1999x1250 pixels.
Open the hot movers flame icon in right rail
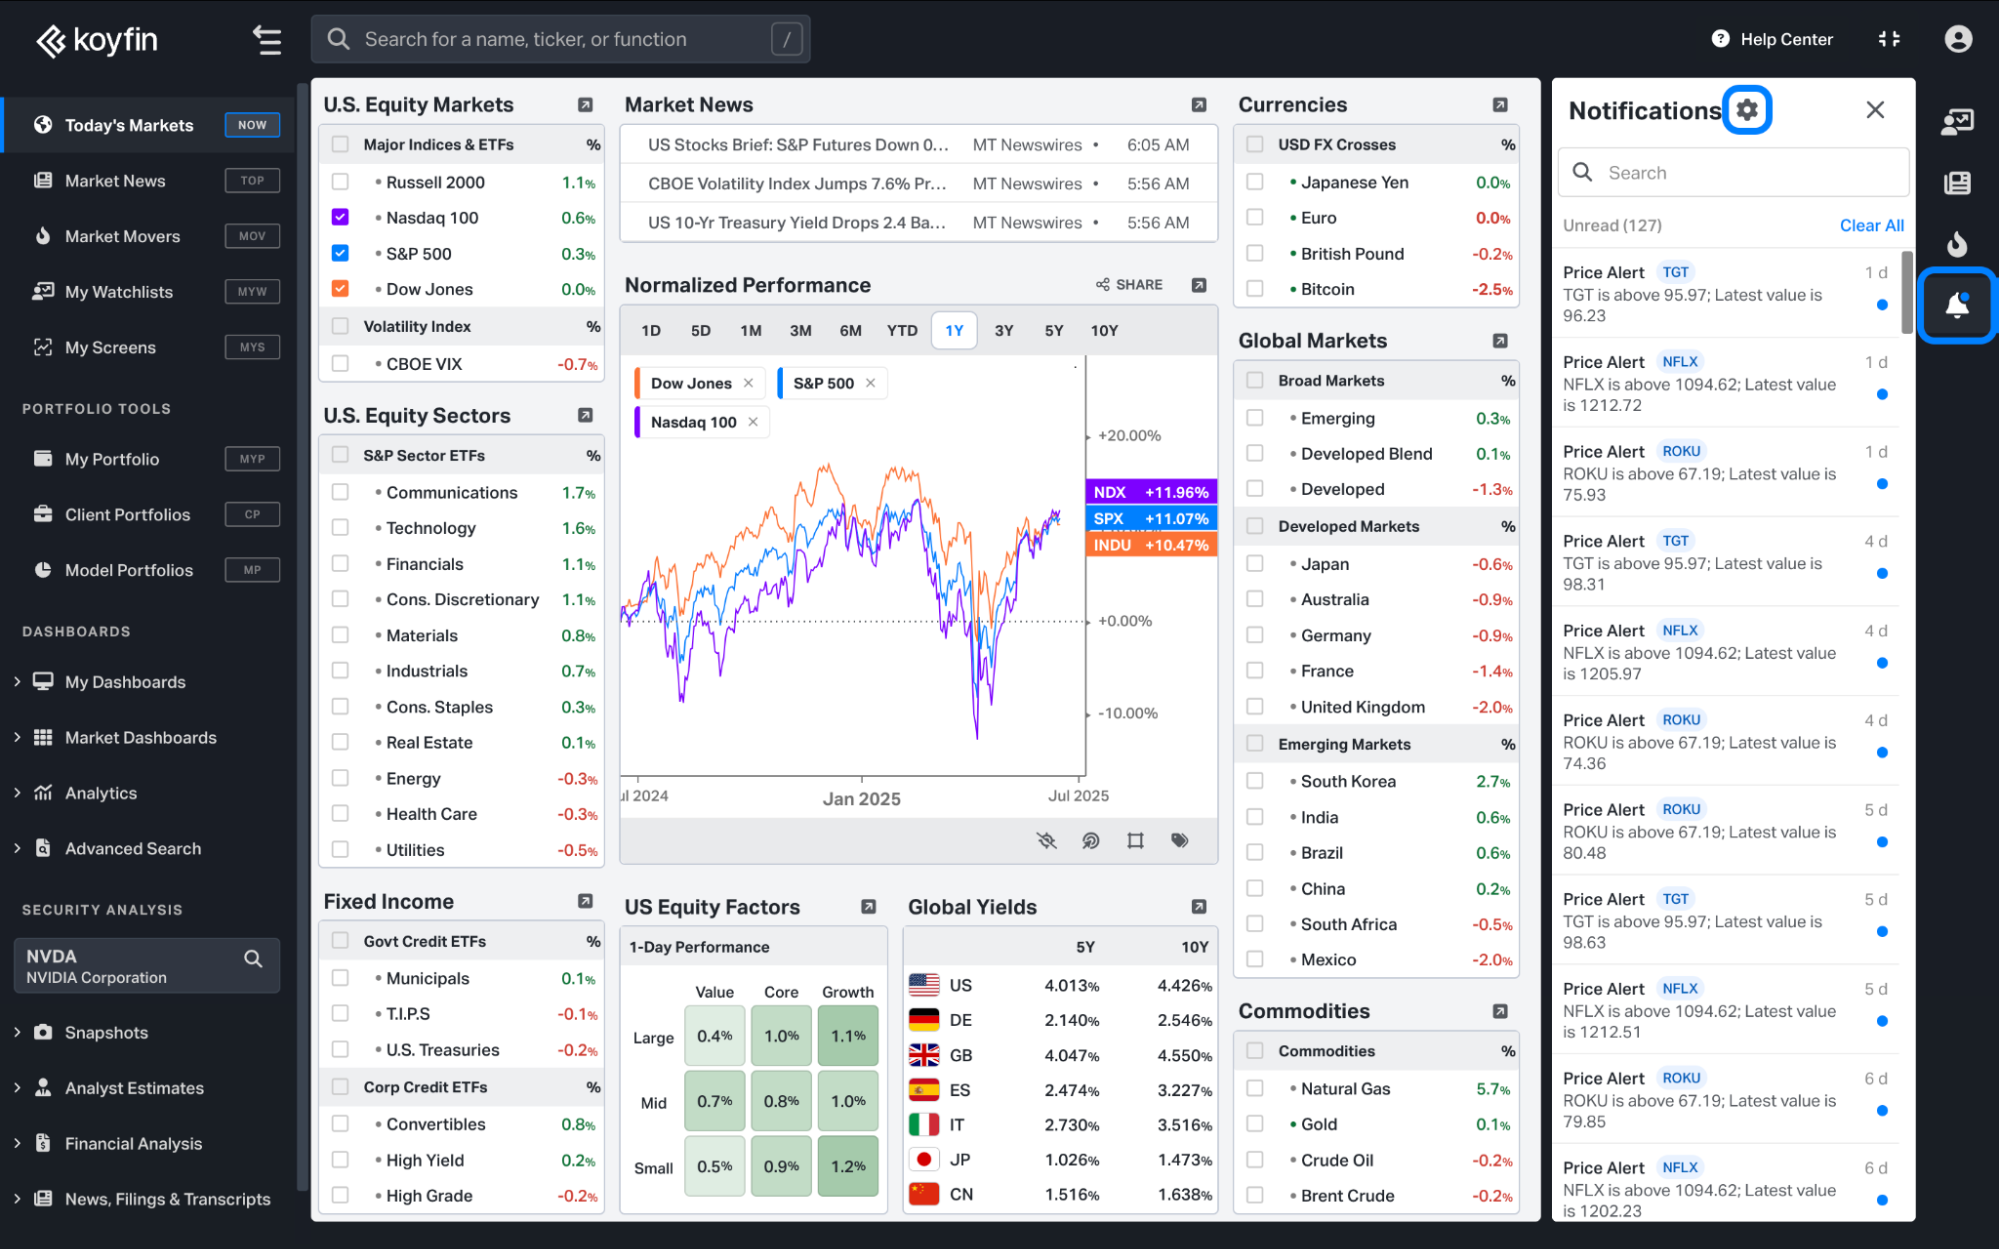pyautogui.click(x=1957, y=243)
